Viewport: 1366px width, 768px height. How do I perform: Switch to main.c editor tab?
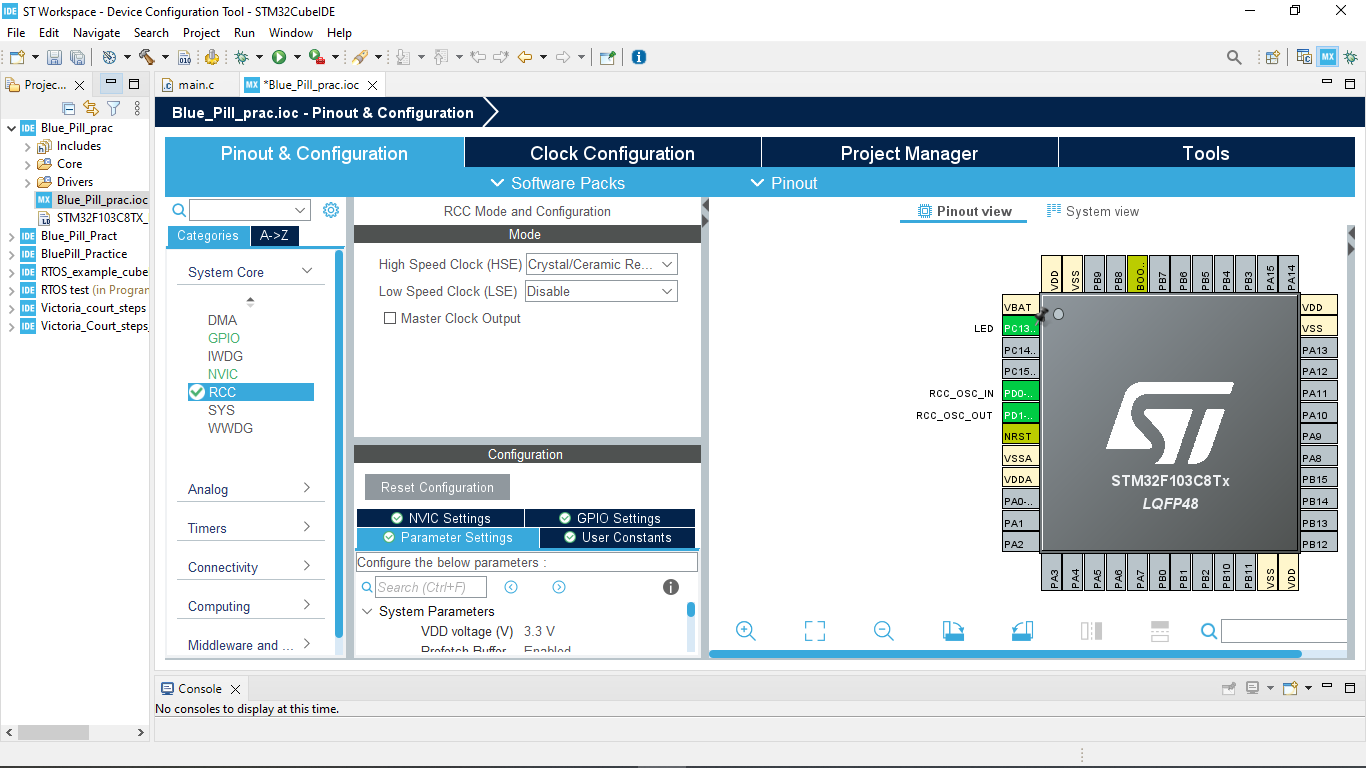[196, 85]
